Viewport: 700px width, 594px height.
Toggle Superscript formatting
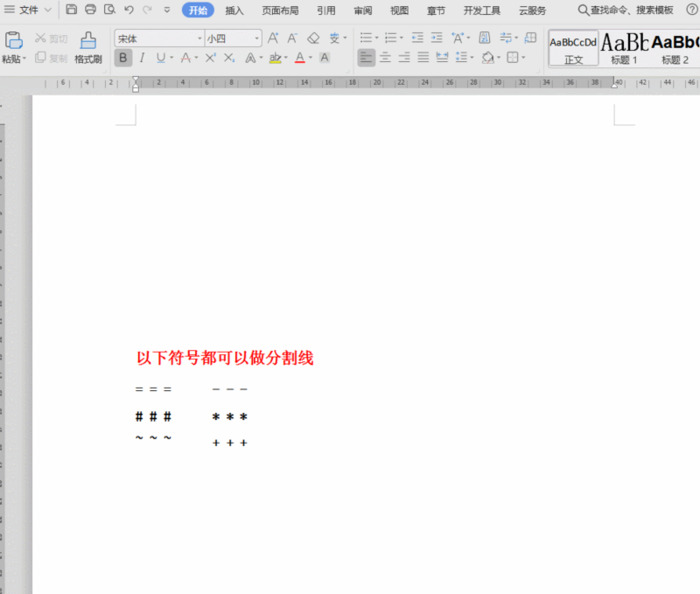click(211, 58)
